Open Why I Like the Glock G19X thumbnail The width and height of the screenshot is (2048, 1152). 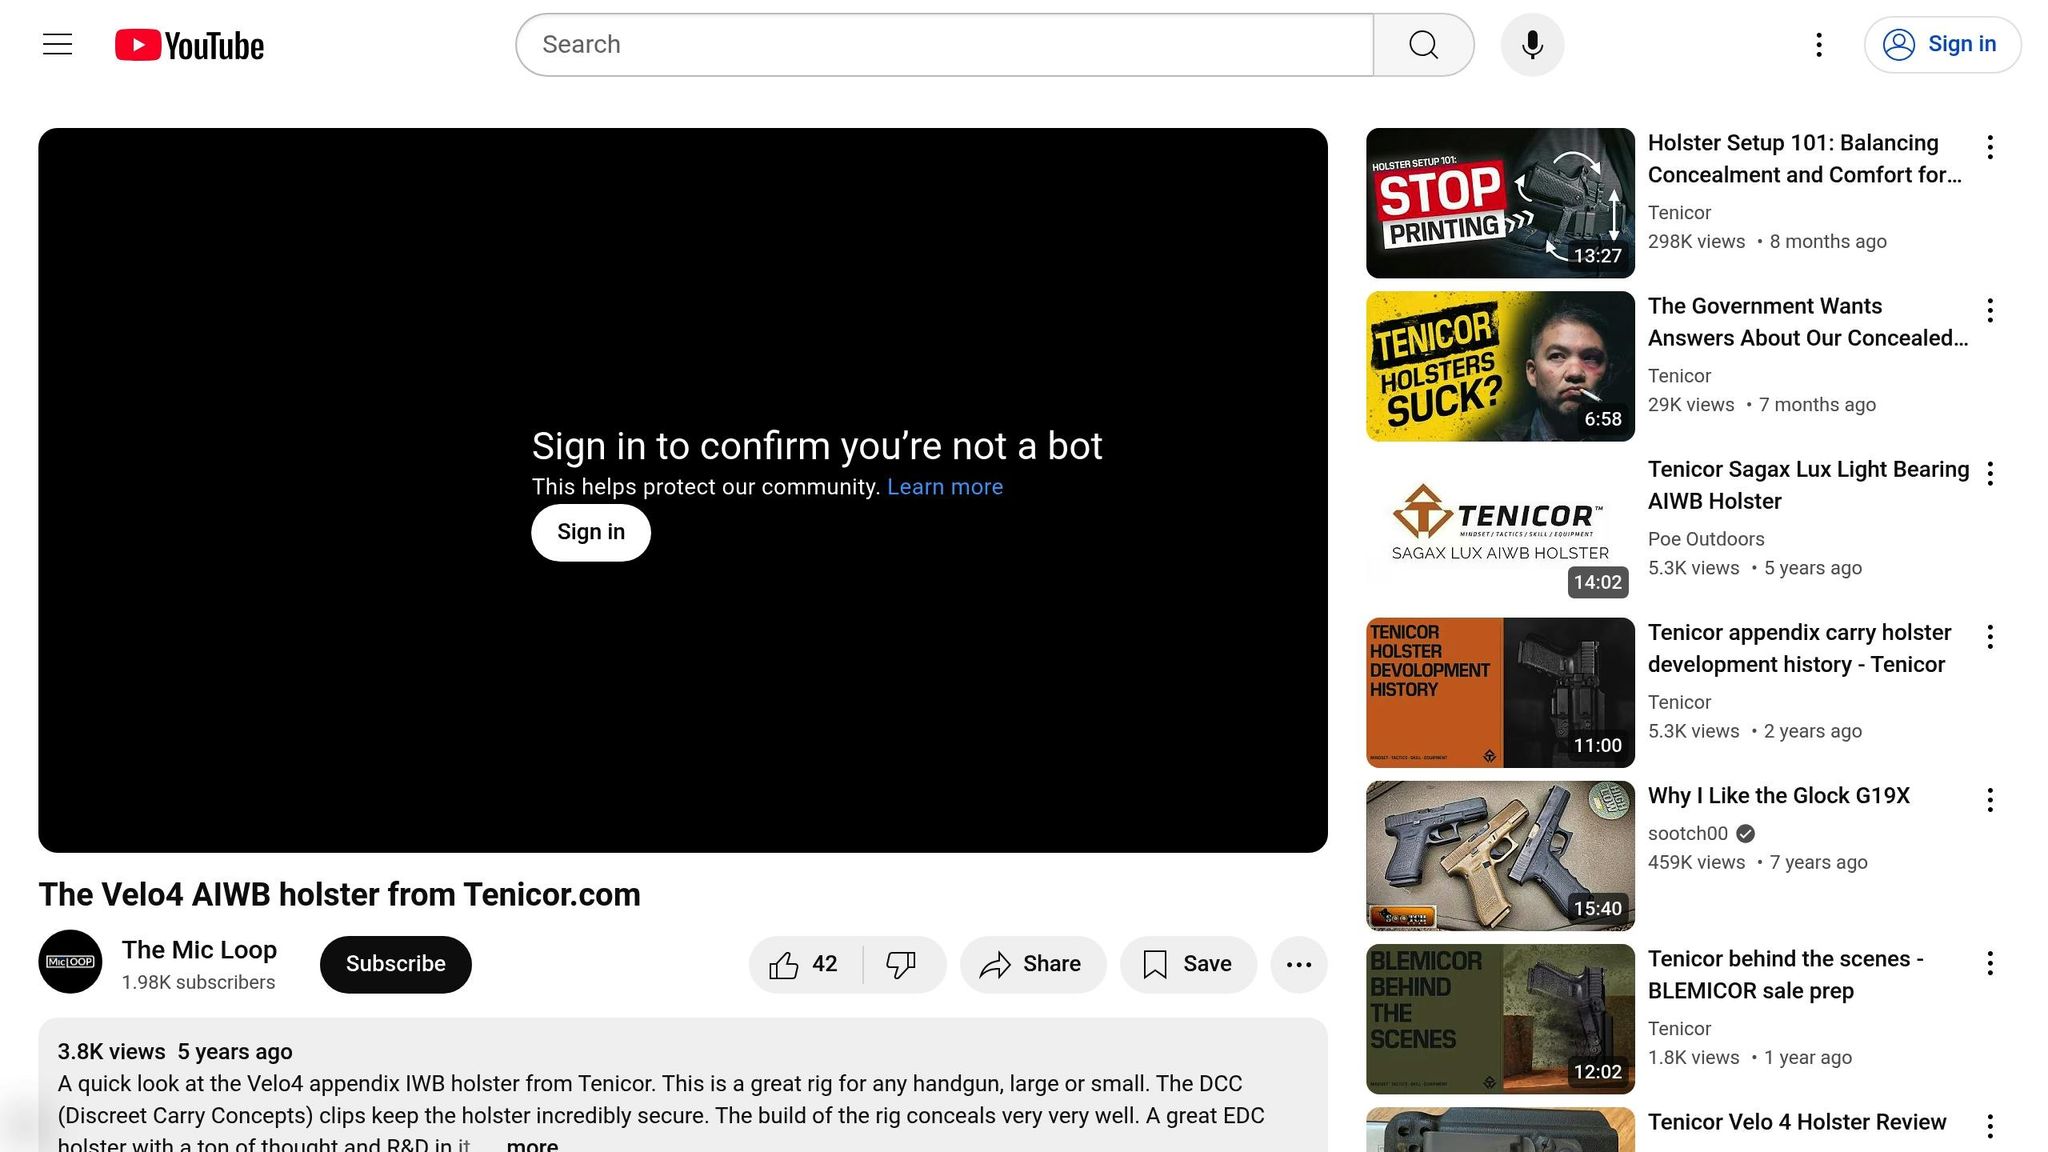point(1500,856)
